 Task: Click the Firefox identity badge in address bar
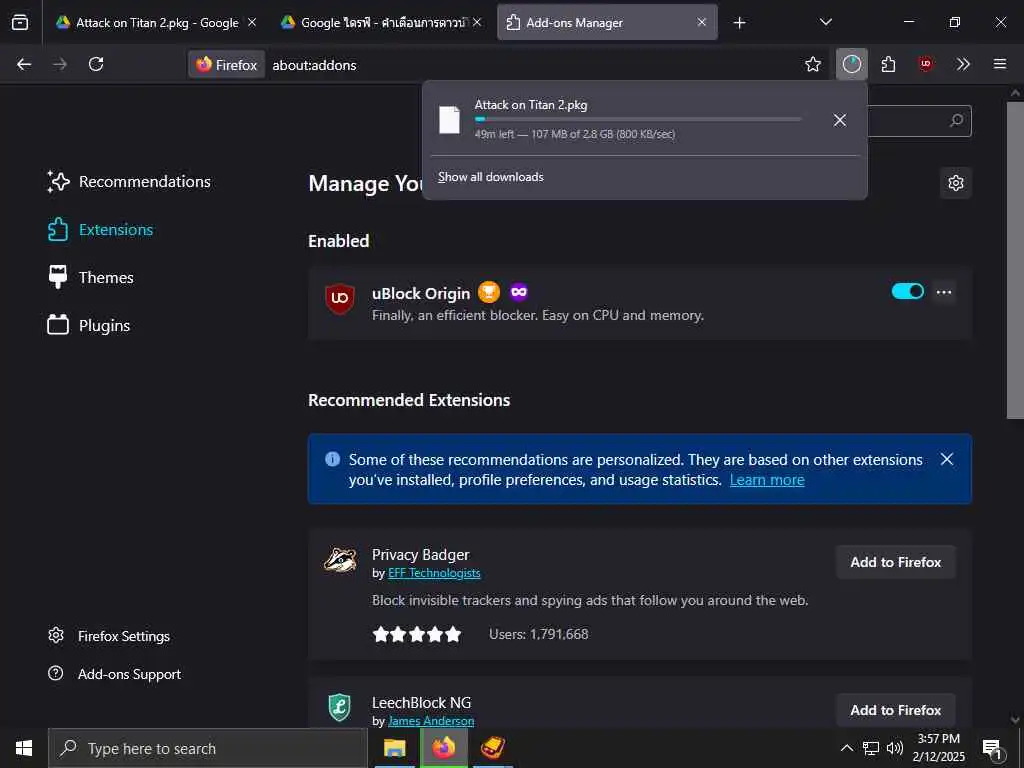click(x=227, y=65)
